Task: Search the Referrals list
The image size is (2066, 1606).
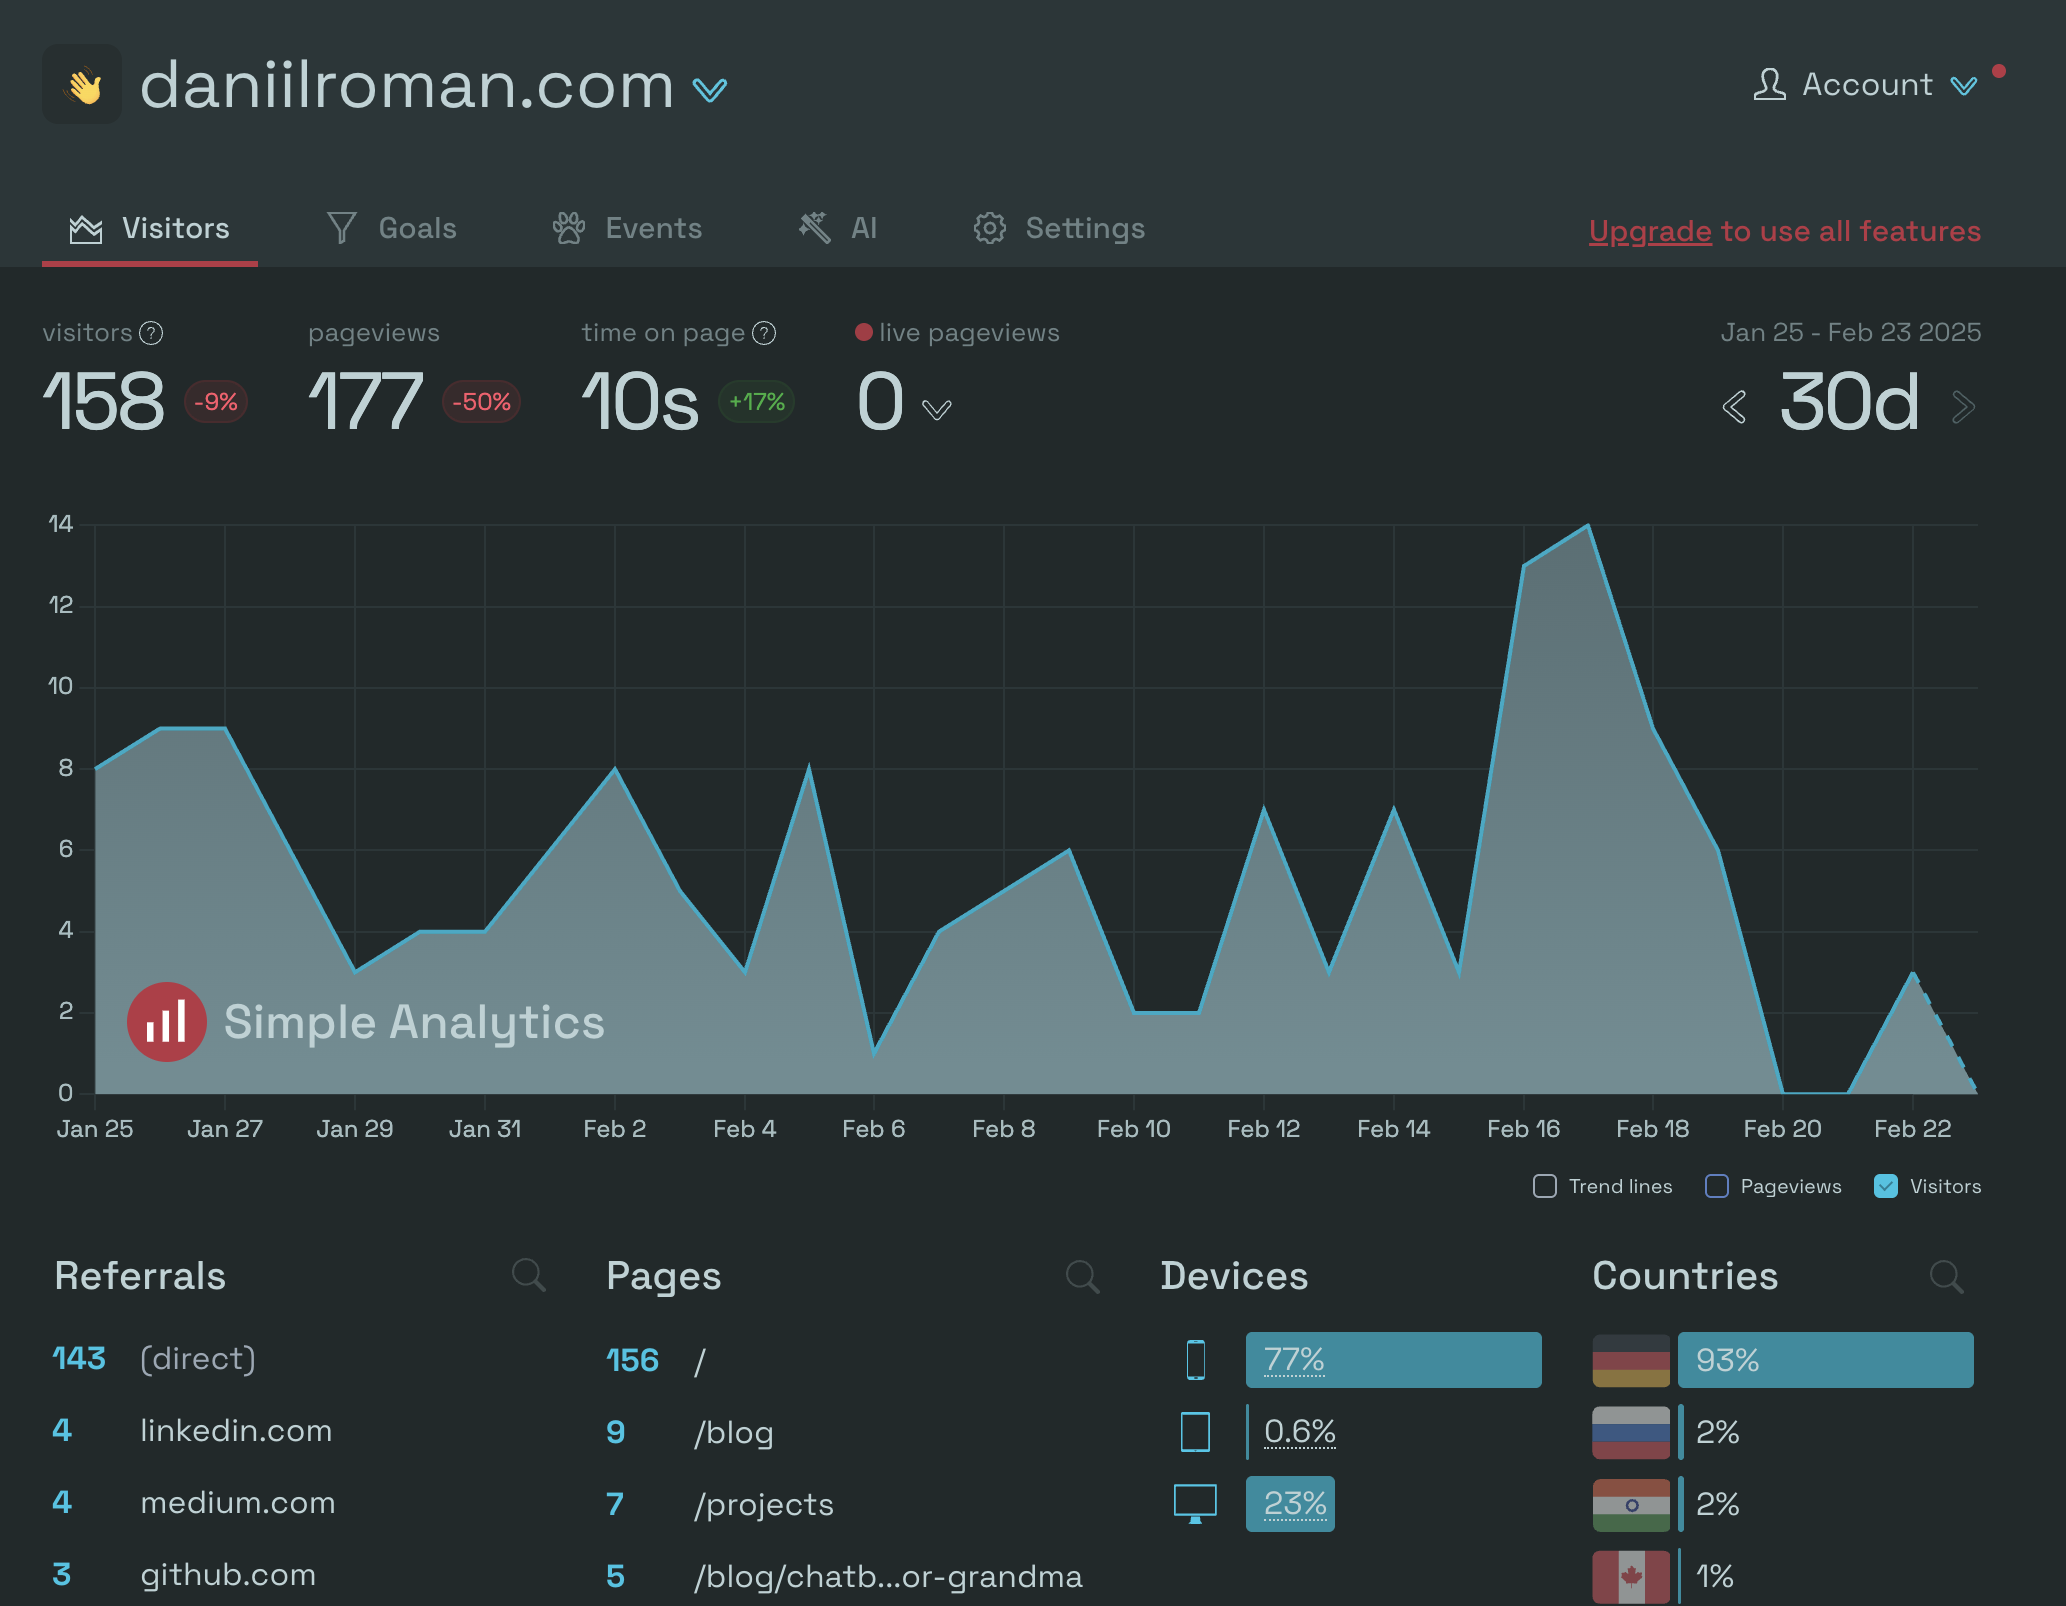Action: [528, 1275]
